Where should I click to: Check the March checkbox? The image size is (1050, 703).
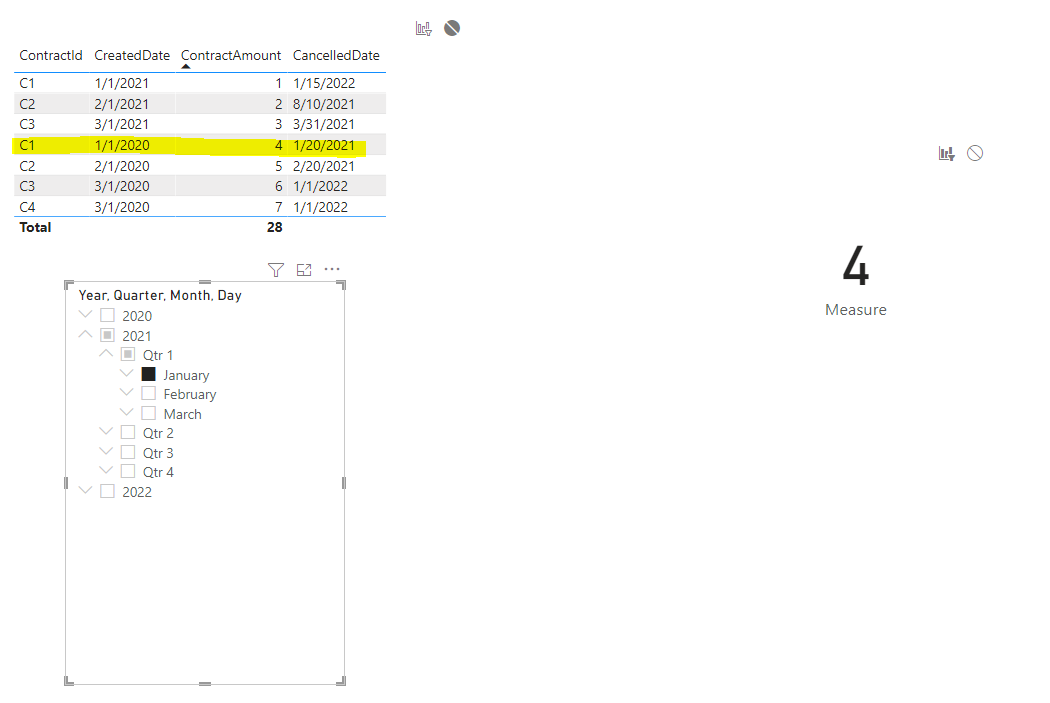click(x=149, y=413)
